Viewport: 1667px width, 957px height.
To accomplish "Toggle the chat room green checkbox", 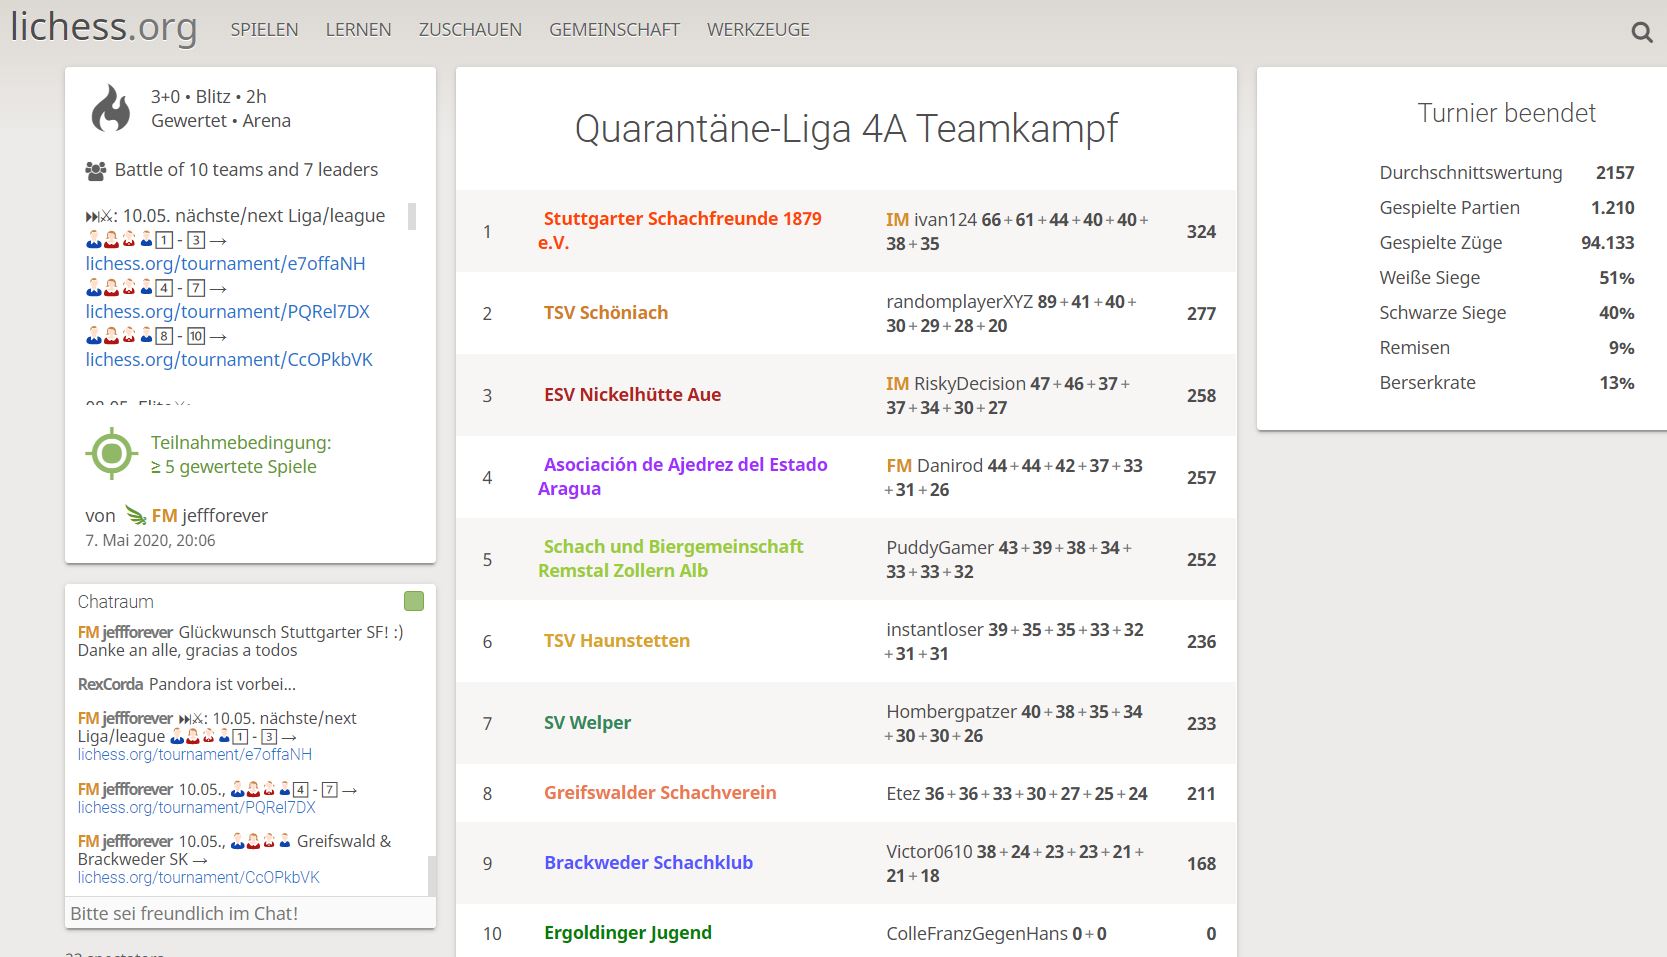I will (414, 601).
